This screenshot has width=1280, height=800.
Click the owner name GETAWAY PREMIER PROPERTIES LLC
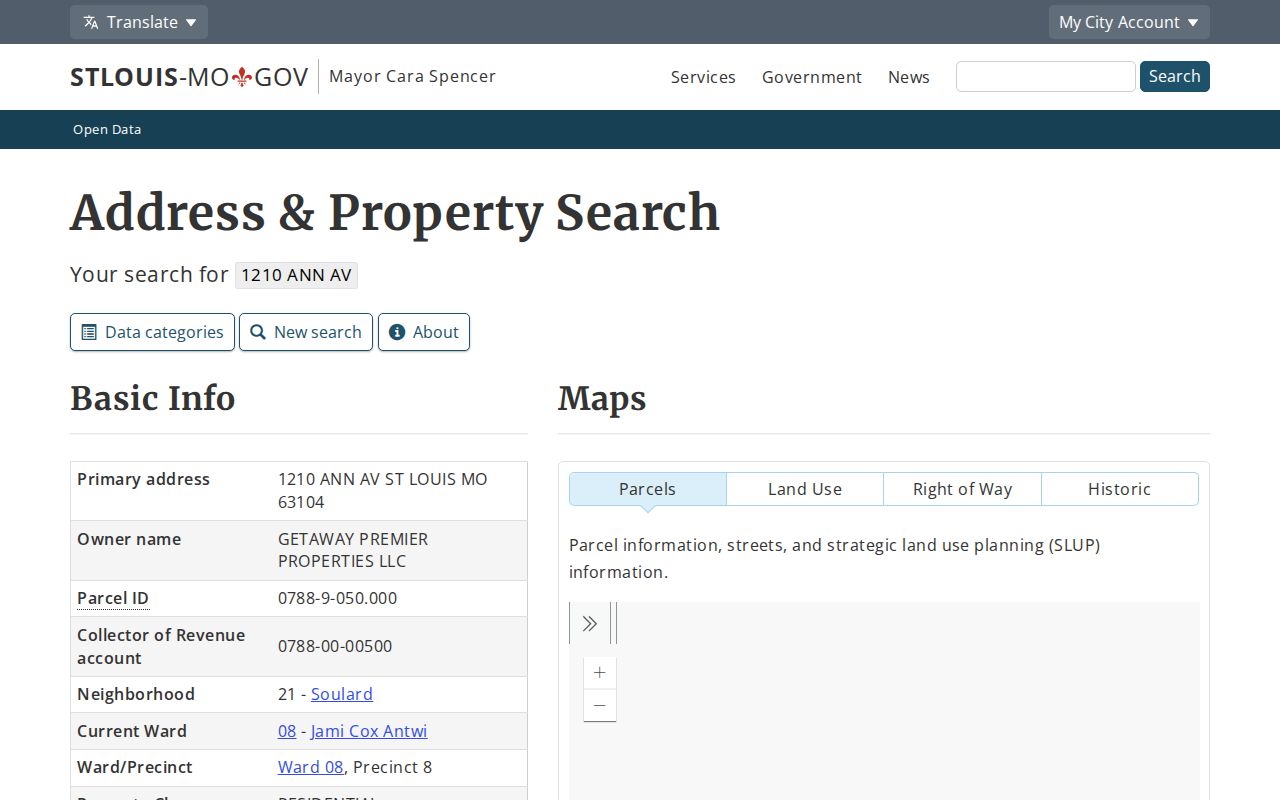point(353,550)
